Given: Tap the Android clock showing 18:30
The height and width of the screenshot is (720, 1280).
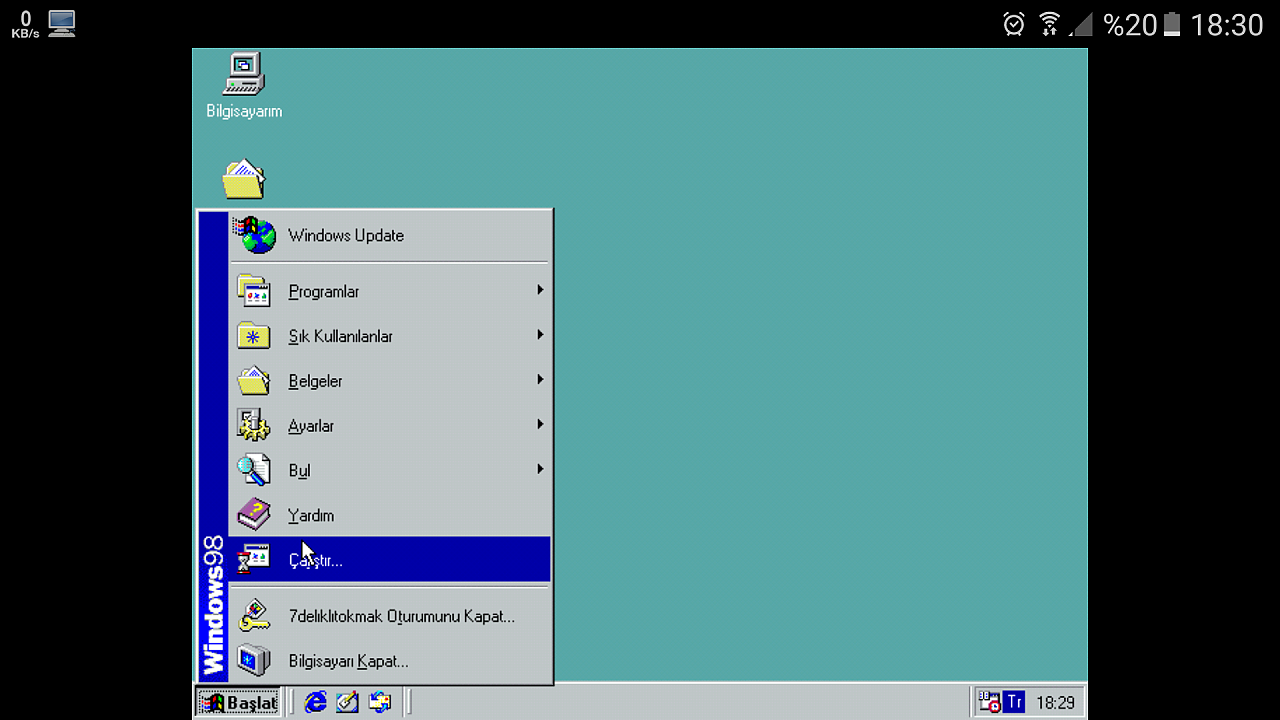Looking at the screenshot, I should pyautogui.click(x=1227, y=25).
